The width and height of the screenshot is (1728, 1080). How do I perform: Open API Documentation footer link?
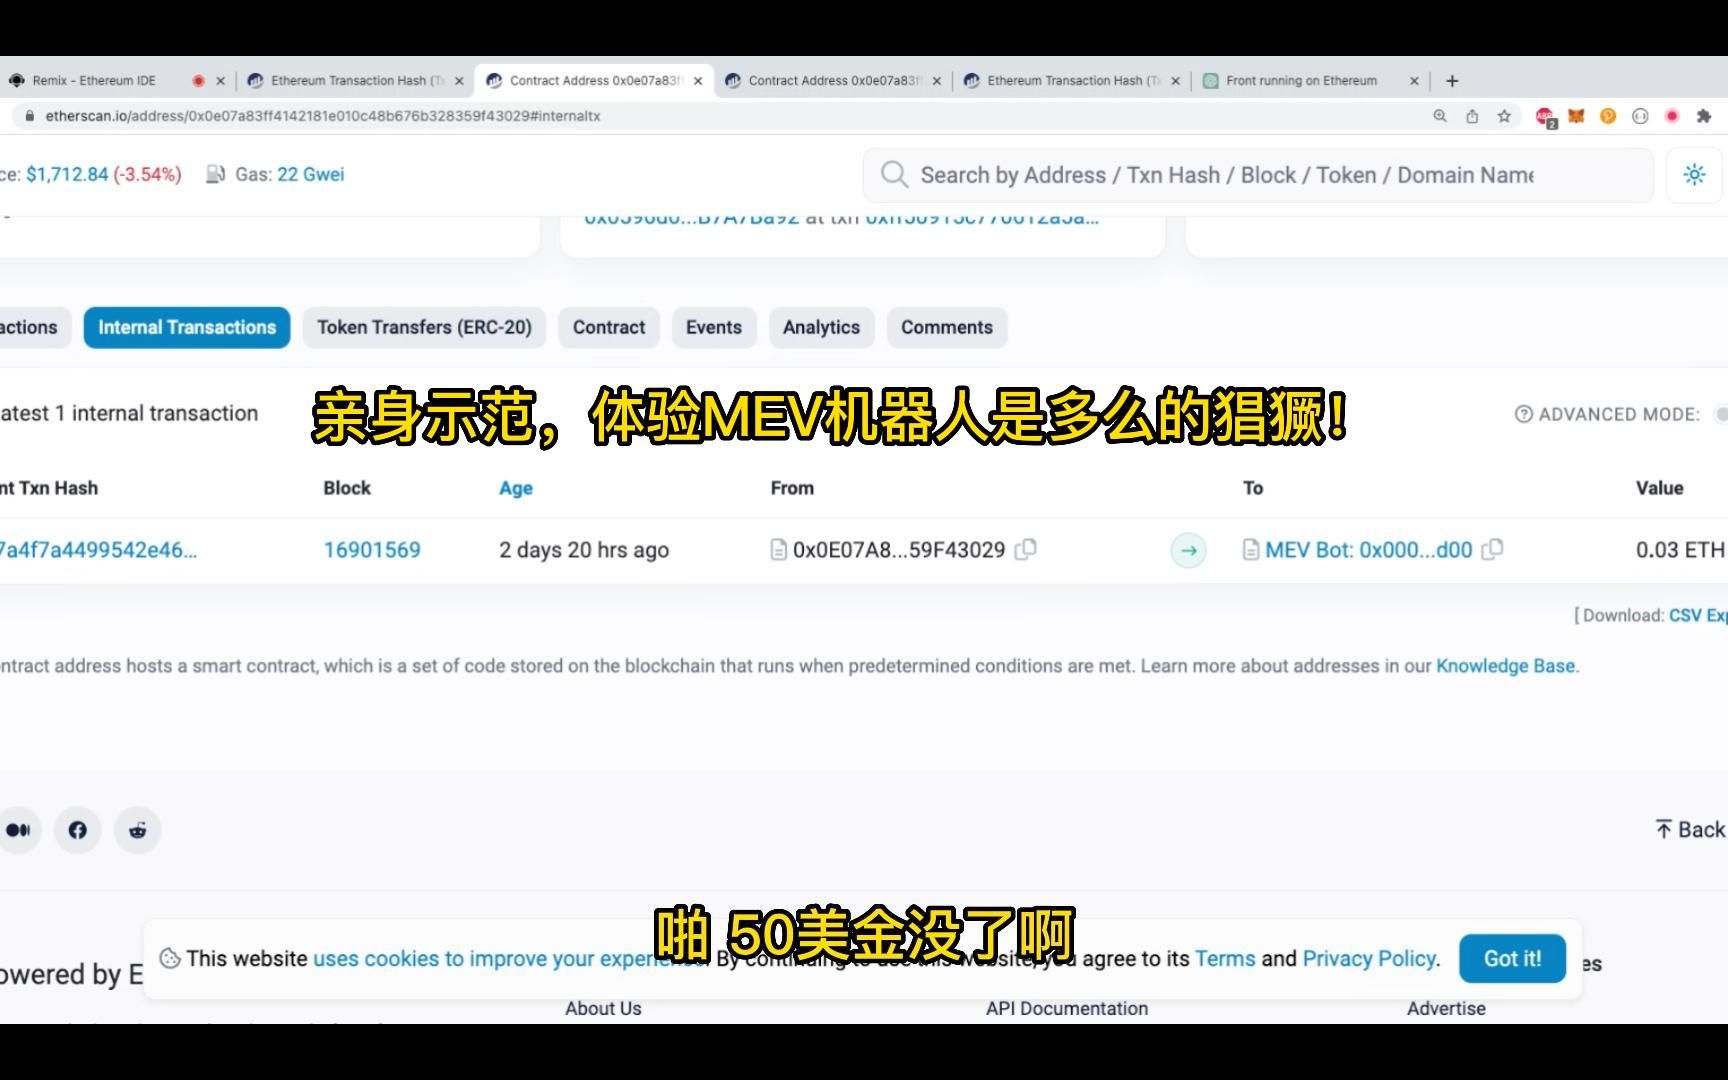click(1067, 1009)
